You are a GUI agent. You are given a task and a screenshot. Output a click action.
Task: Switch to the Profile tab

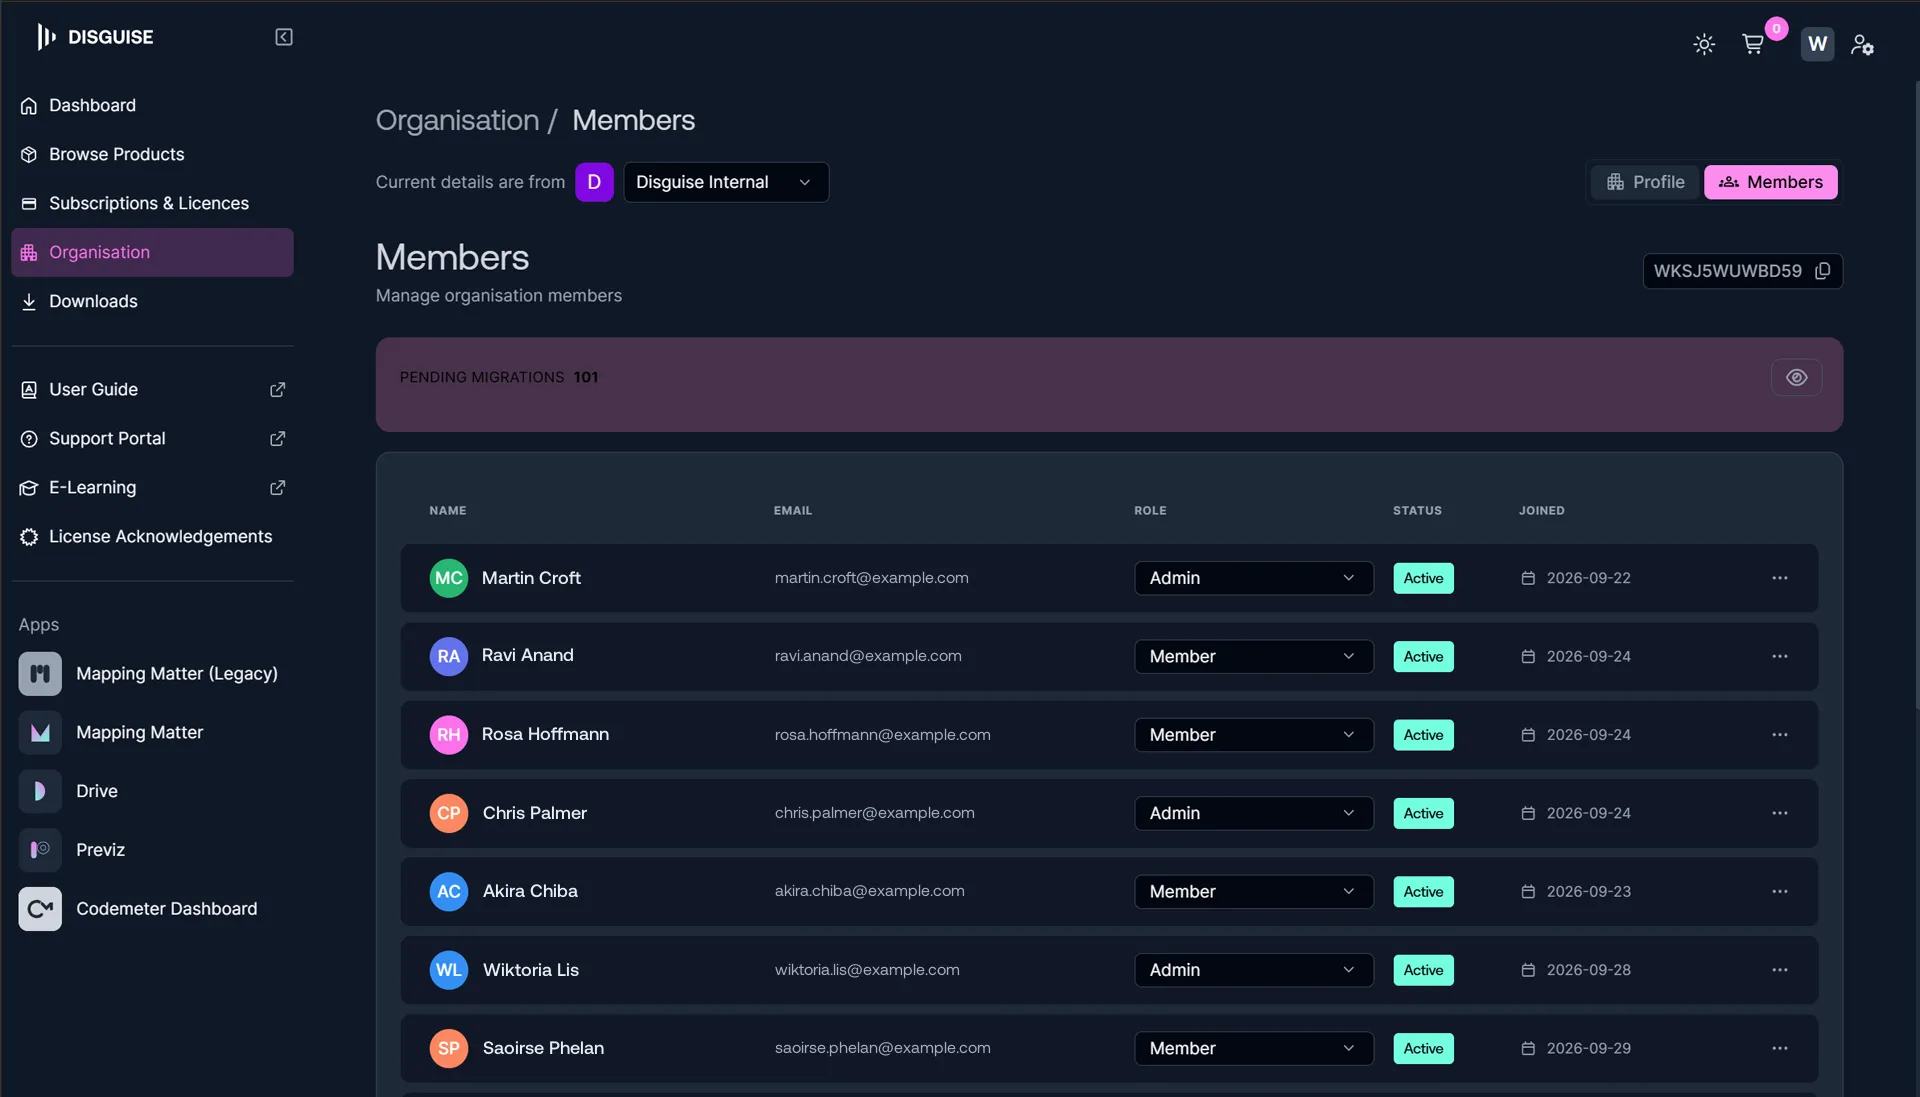1645,182
